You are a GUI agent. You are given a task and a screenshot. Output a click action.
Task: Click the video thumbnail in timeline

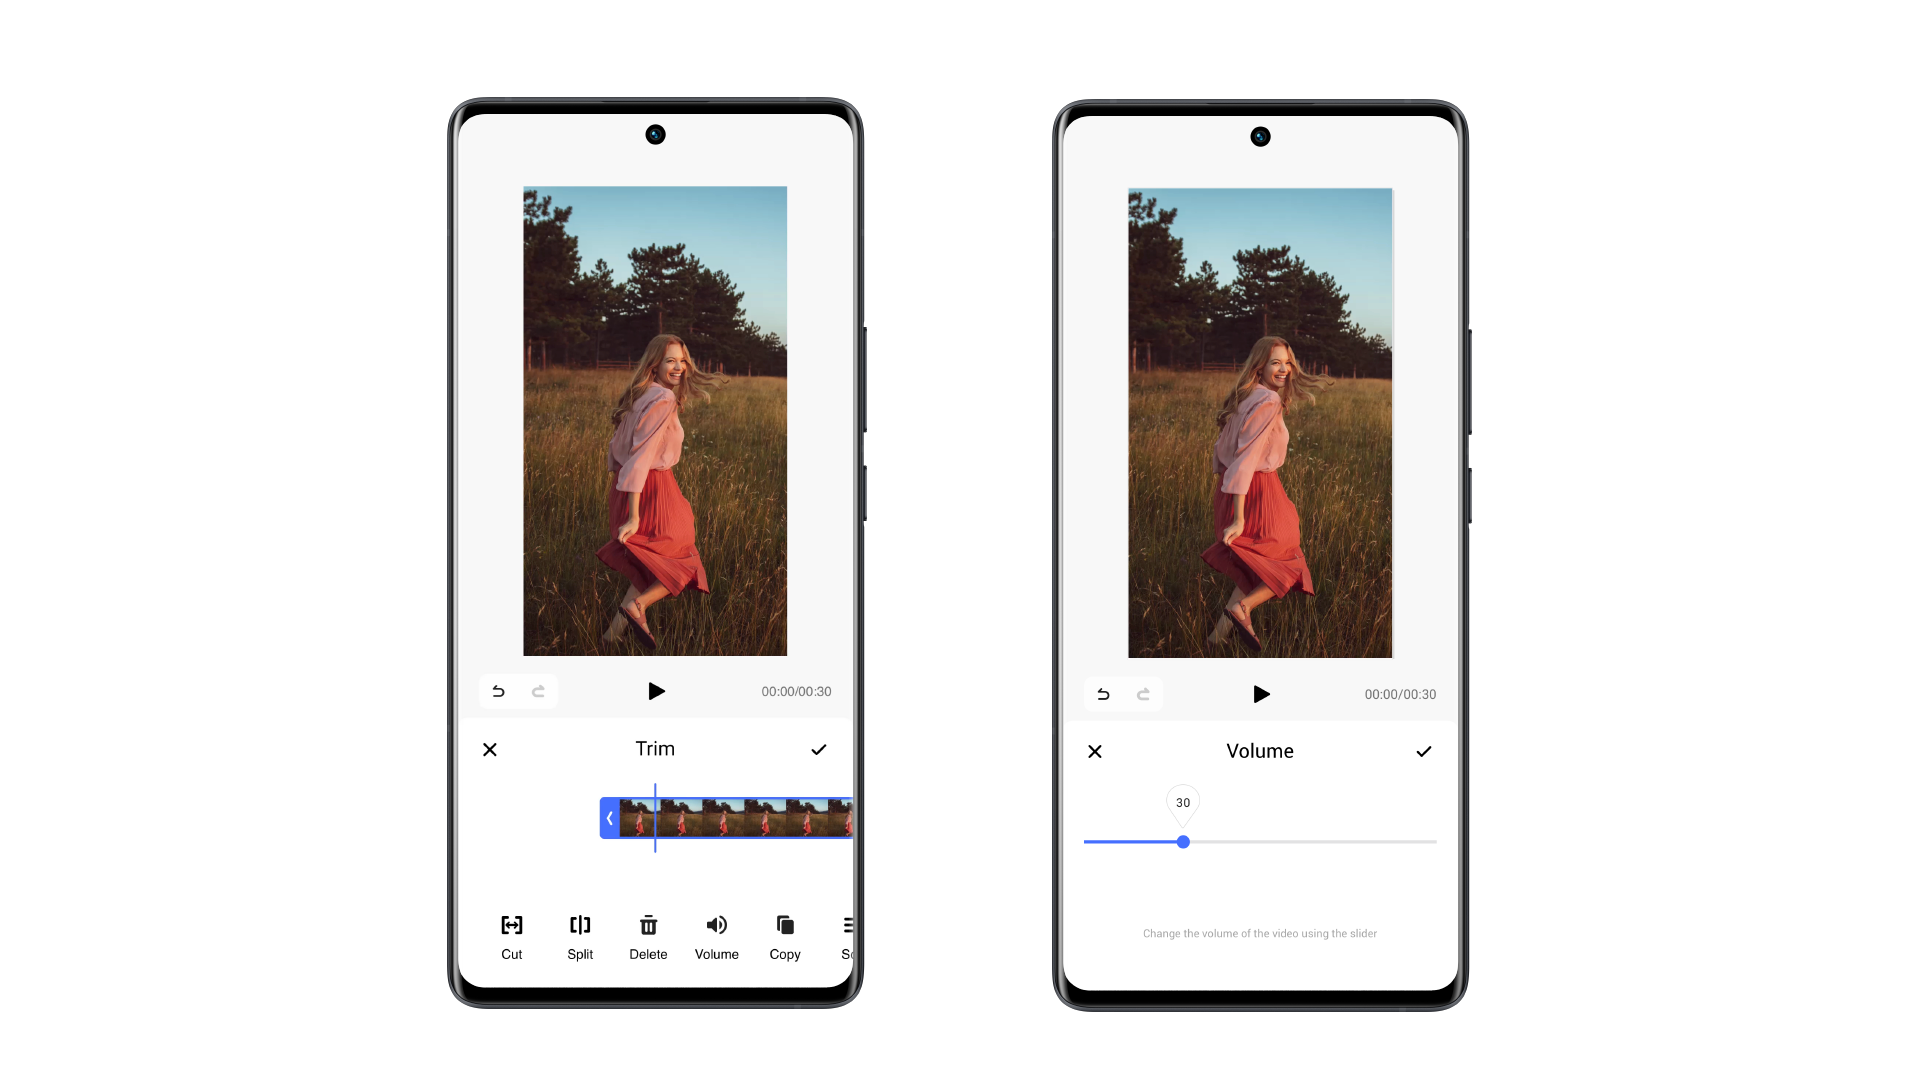732,816
